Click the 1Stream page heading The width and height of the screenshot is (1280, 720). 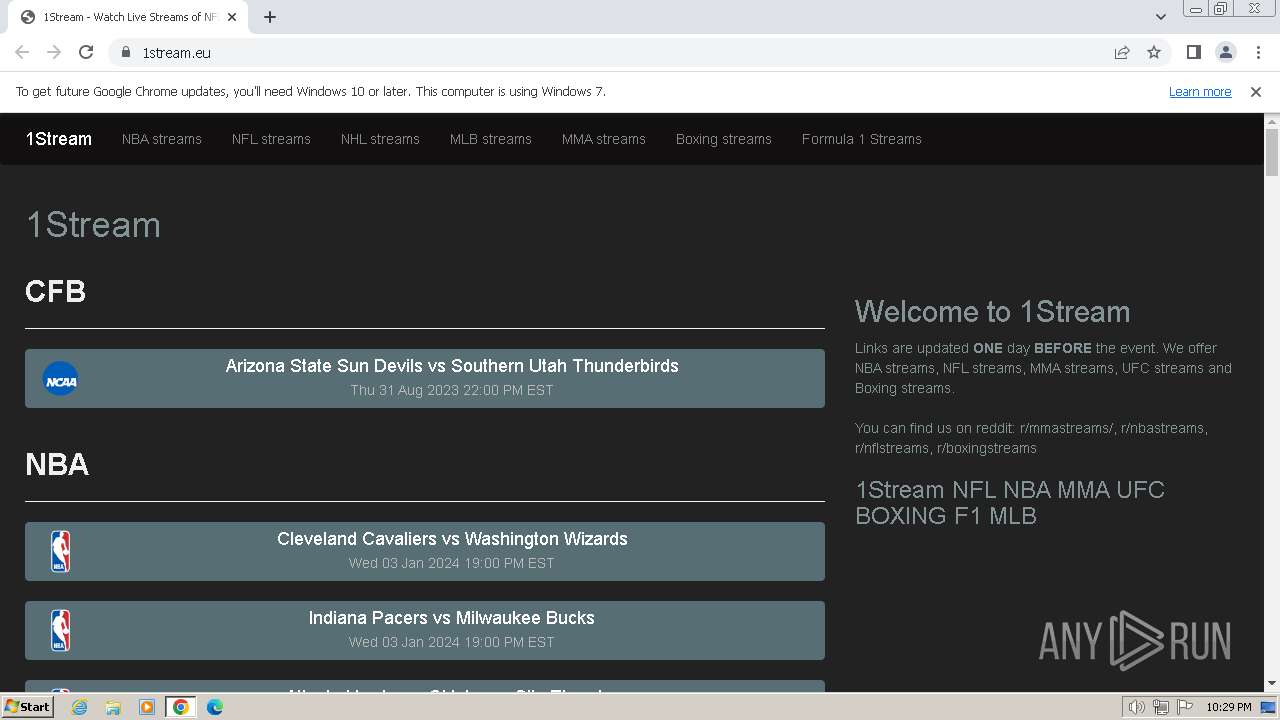pyautogui.click(x=93, y=225)
